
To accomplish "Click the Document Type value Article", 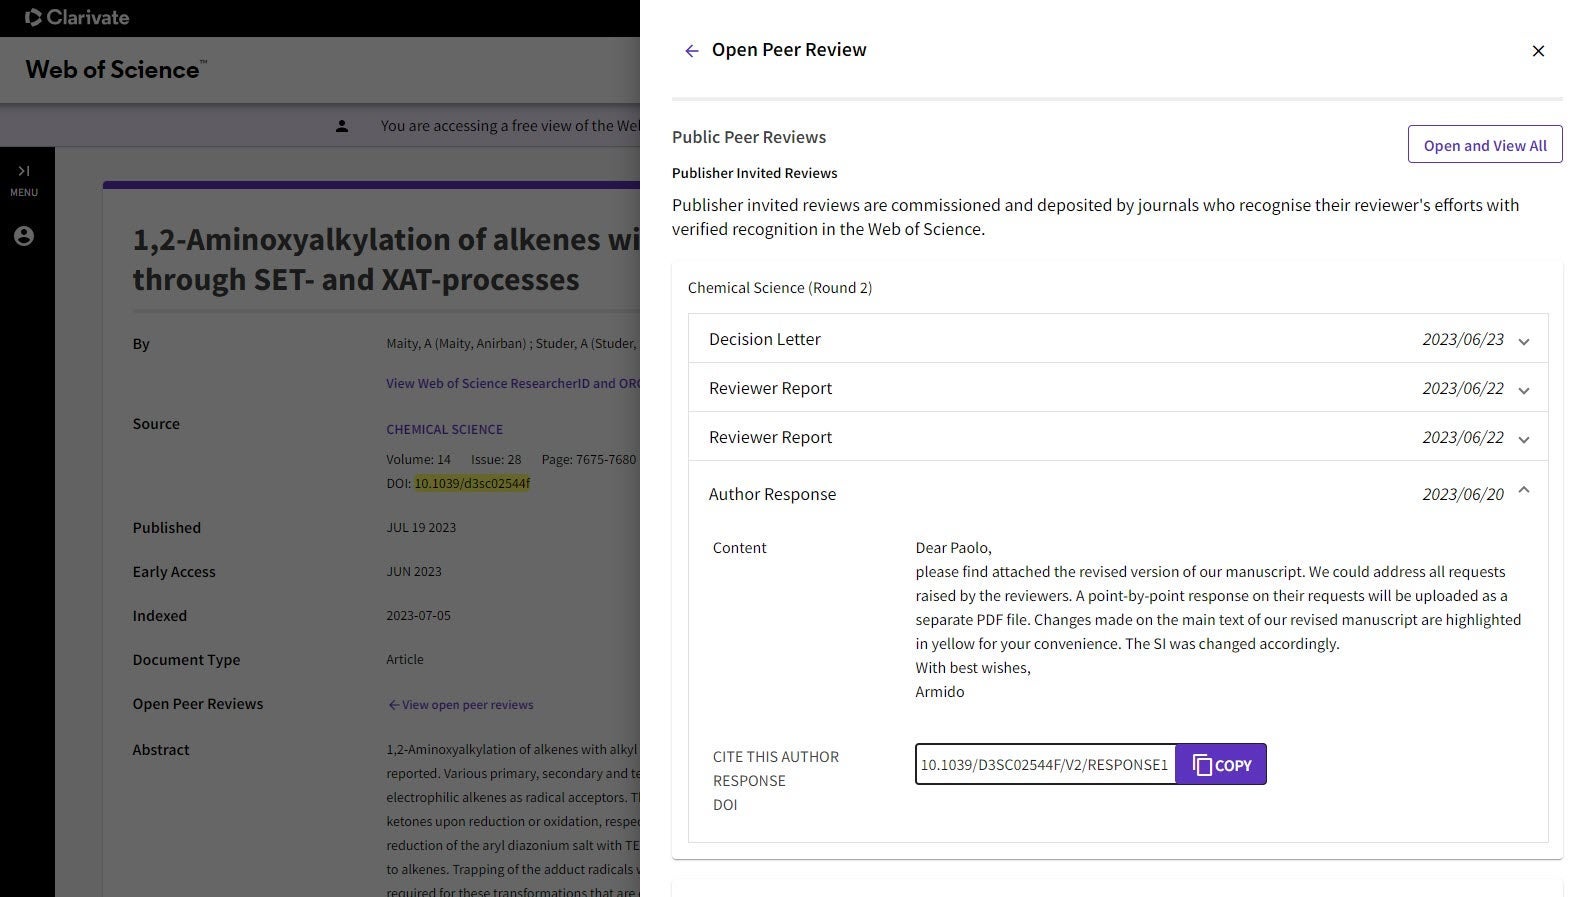I will [x=405, y=659].
